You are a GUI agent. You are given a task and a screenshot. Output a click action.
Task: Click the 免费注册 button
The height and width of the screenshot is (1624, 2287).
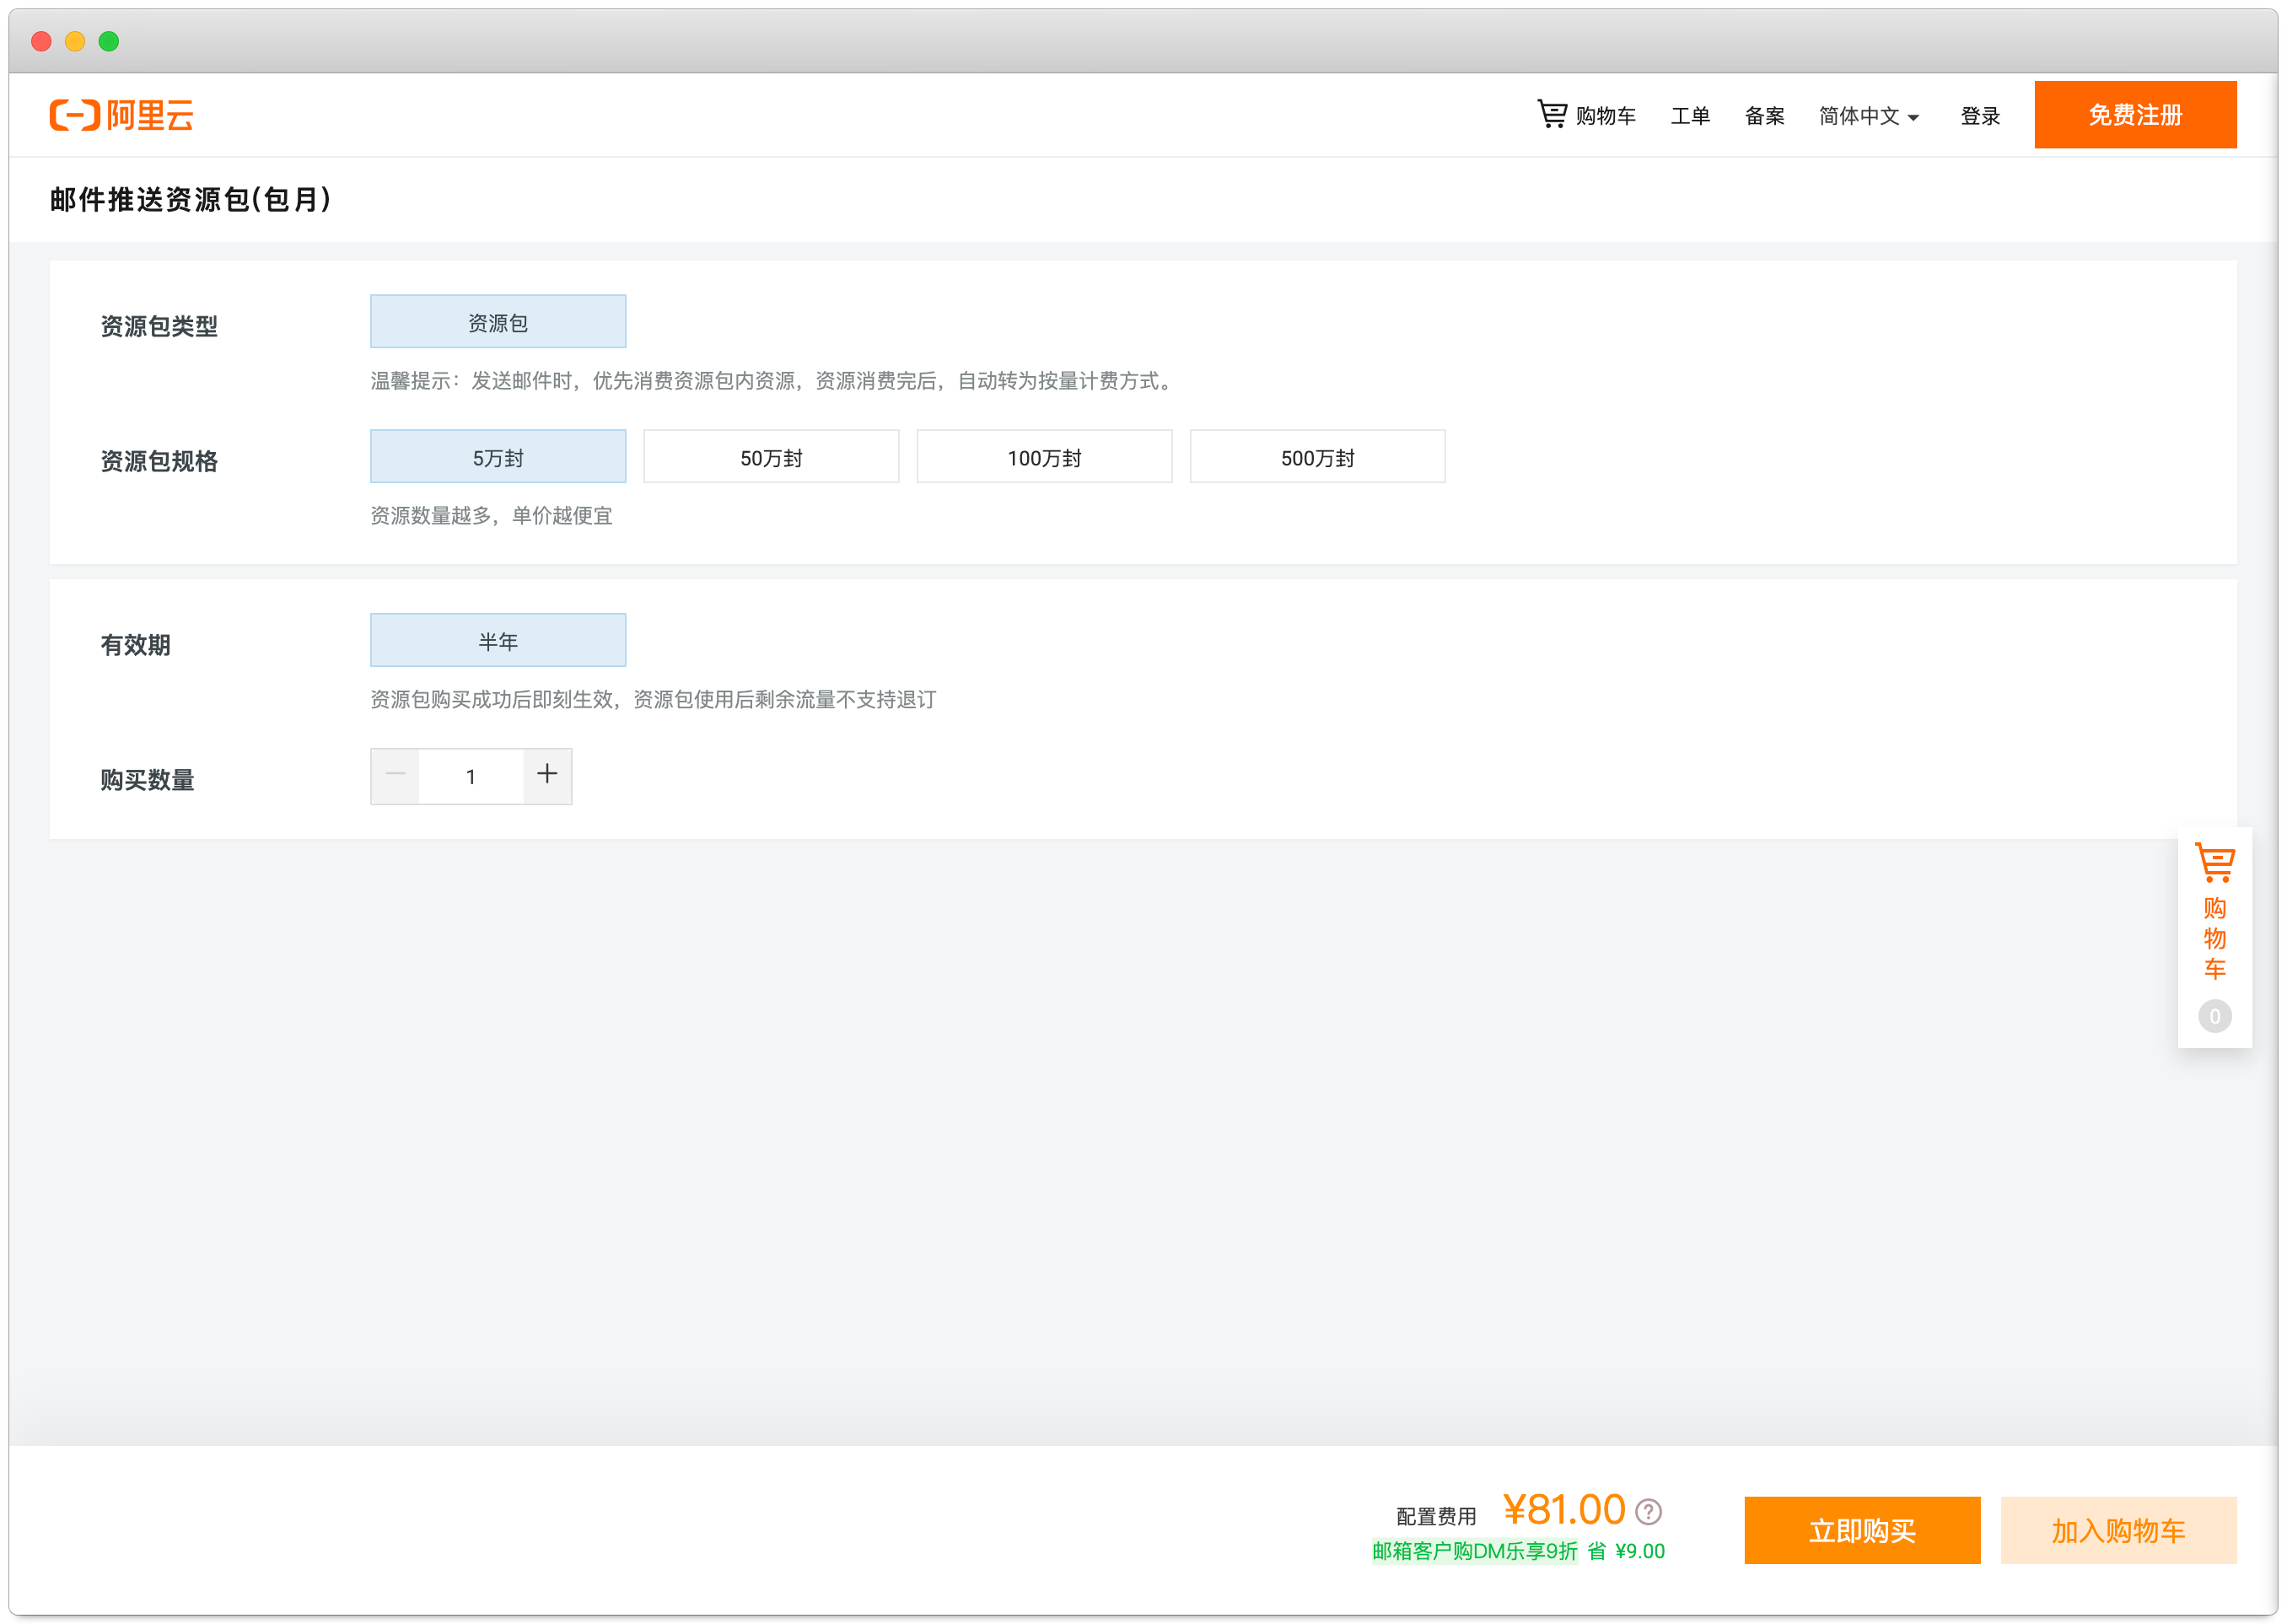(2135, 115)
